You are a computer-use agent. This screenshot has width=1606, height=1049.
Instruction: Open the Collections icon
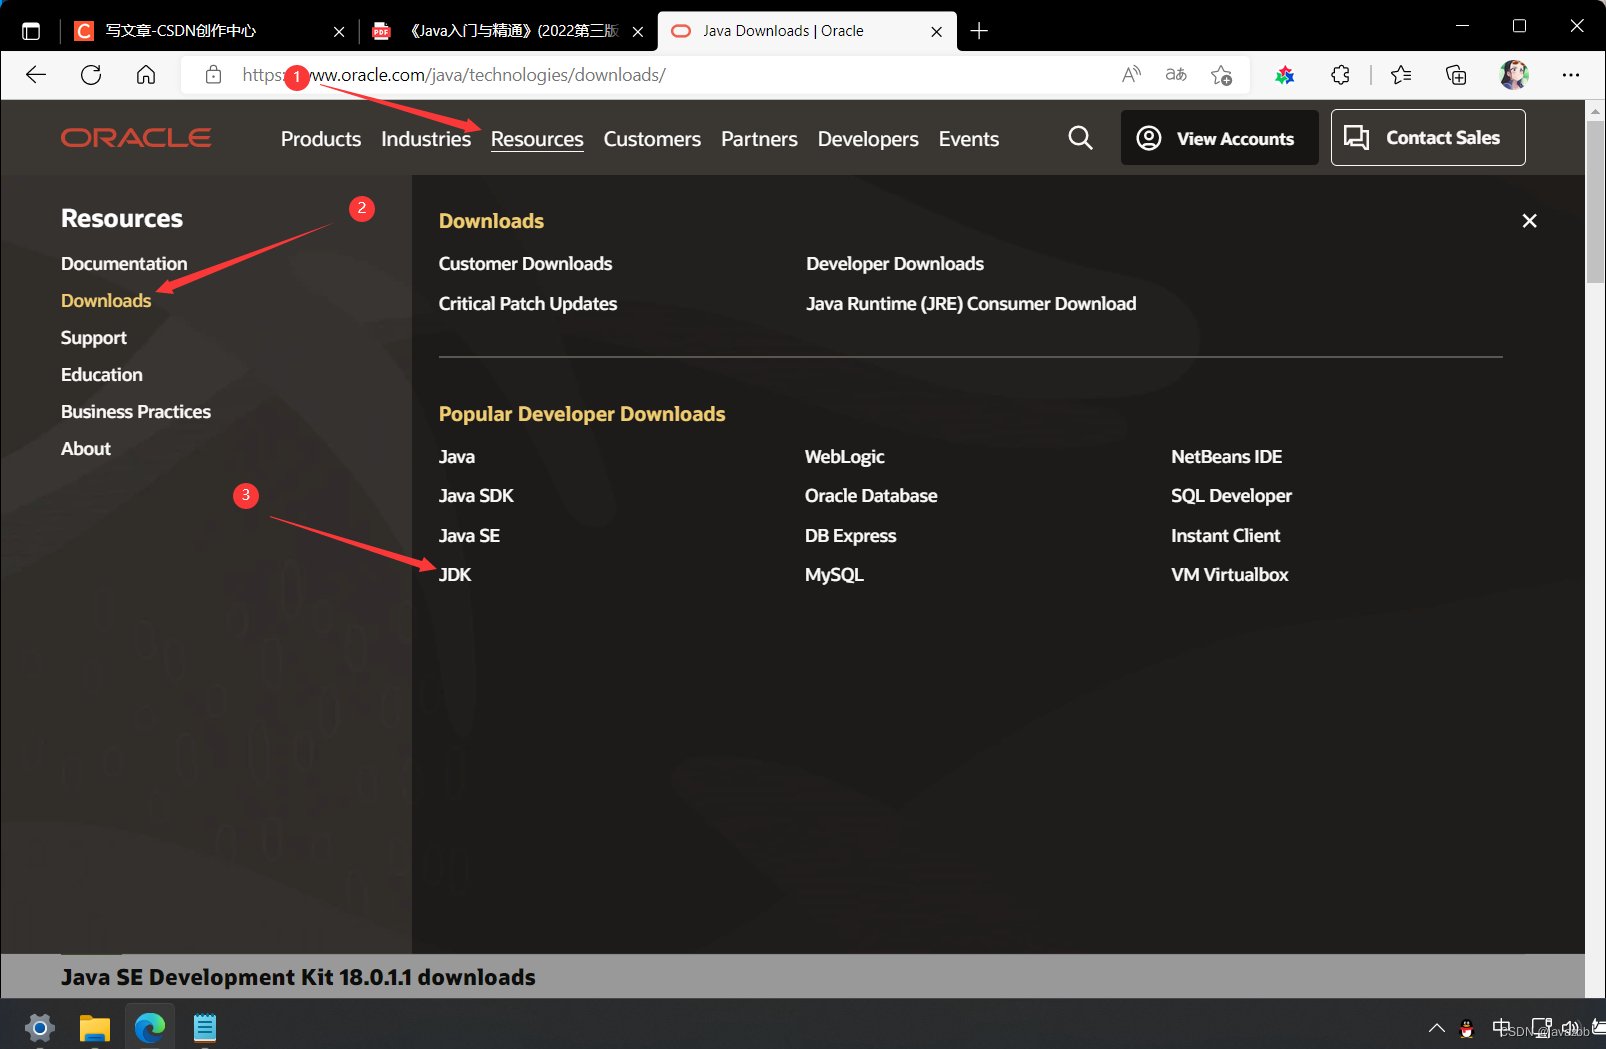pos(1456,75)
